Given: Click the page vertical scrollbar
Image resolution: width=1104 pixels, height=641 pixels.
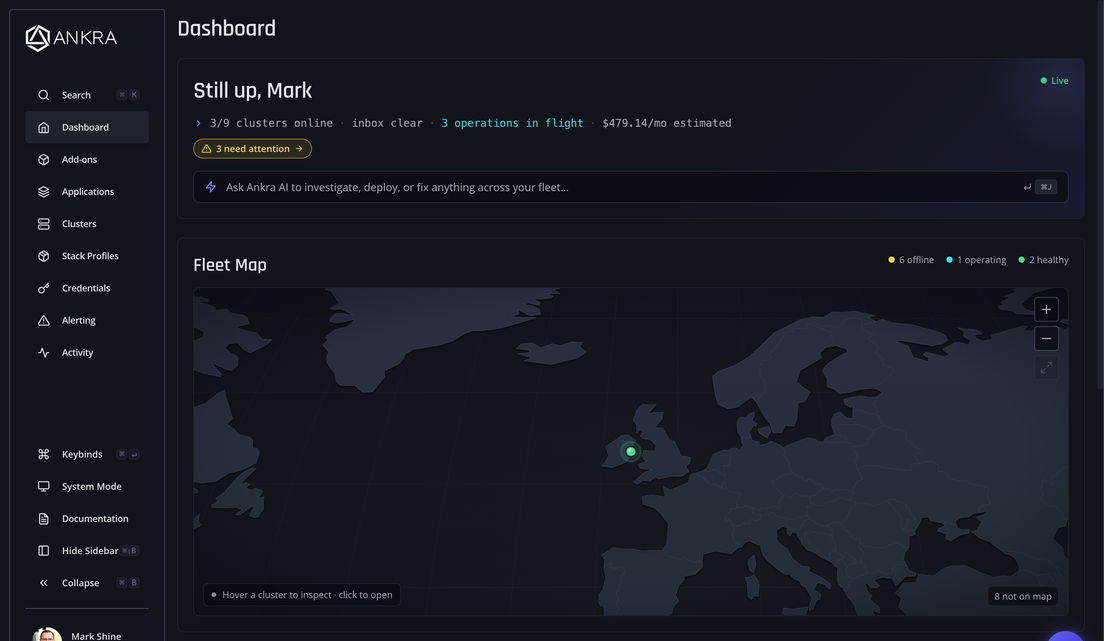Looking at the screenshot, I should point(1100,194).
